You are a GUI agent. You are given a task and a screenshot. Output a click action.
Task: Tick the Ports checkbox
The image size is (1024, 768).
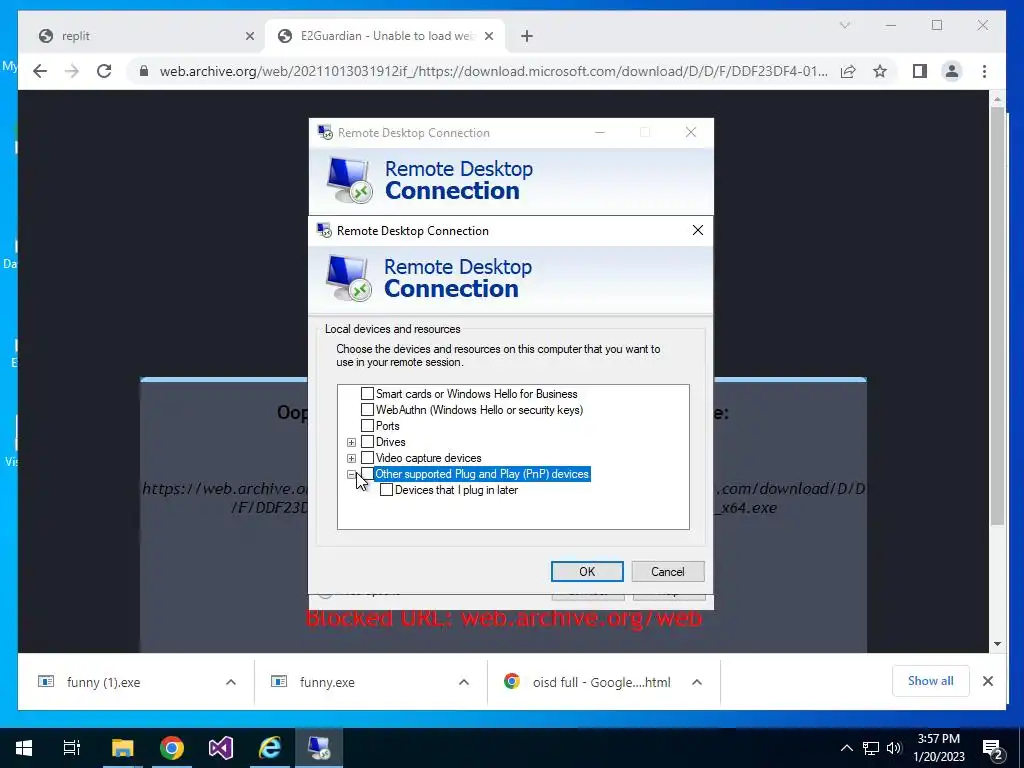click(368, 426)
